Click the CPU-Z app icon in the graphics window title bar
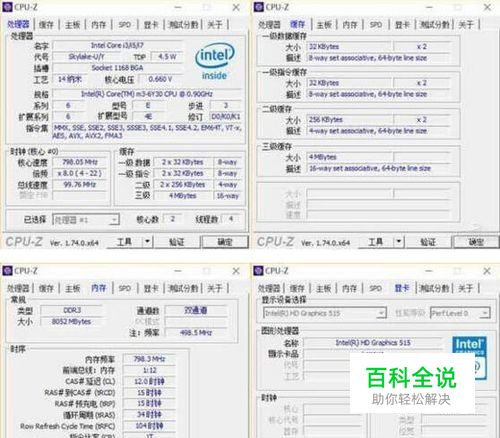Screen dimensions: 500x438 pos(258,271)
